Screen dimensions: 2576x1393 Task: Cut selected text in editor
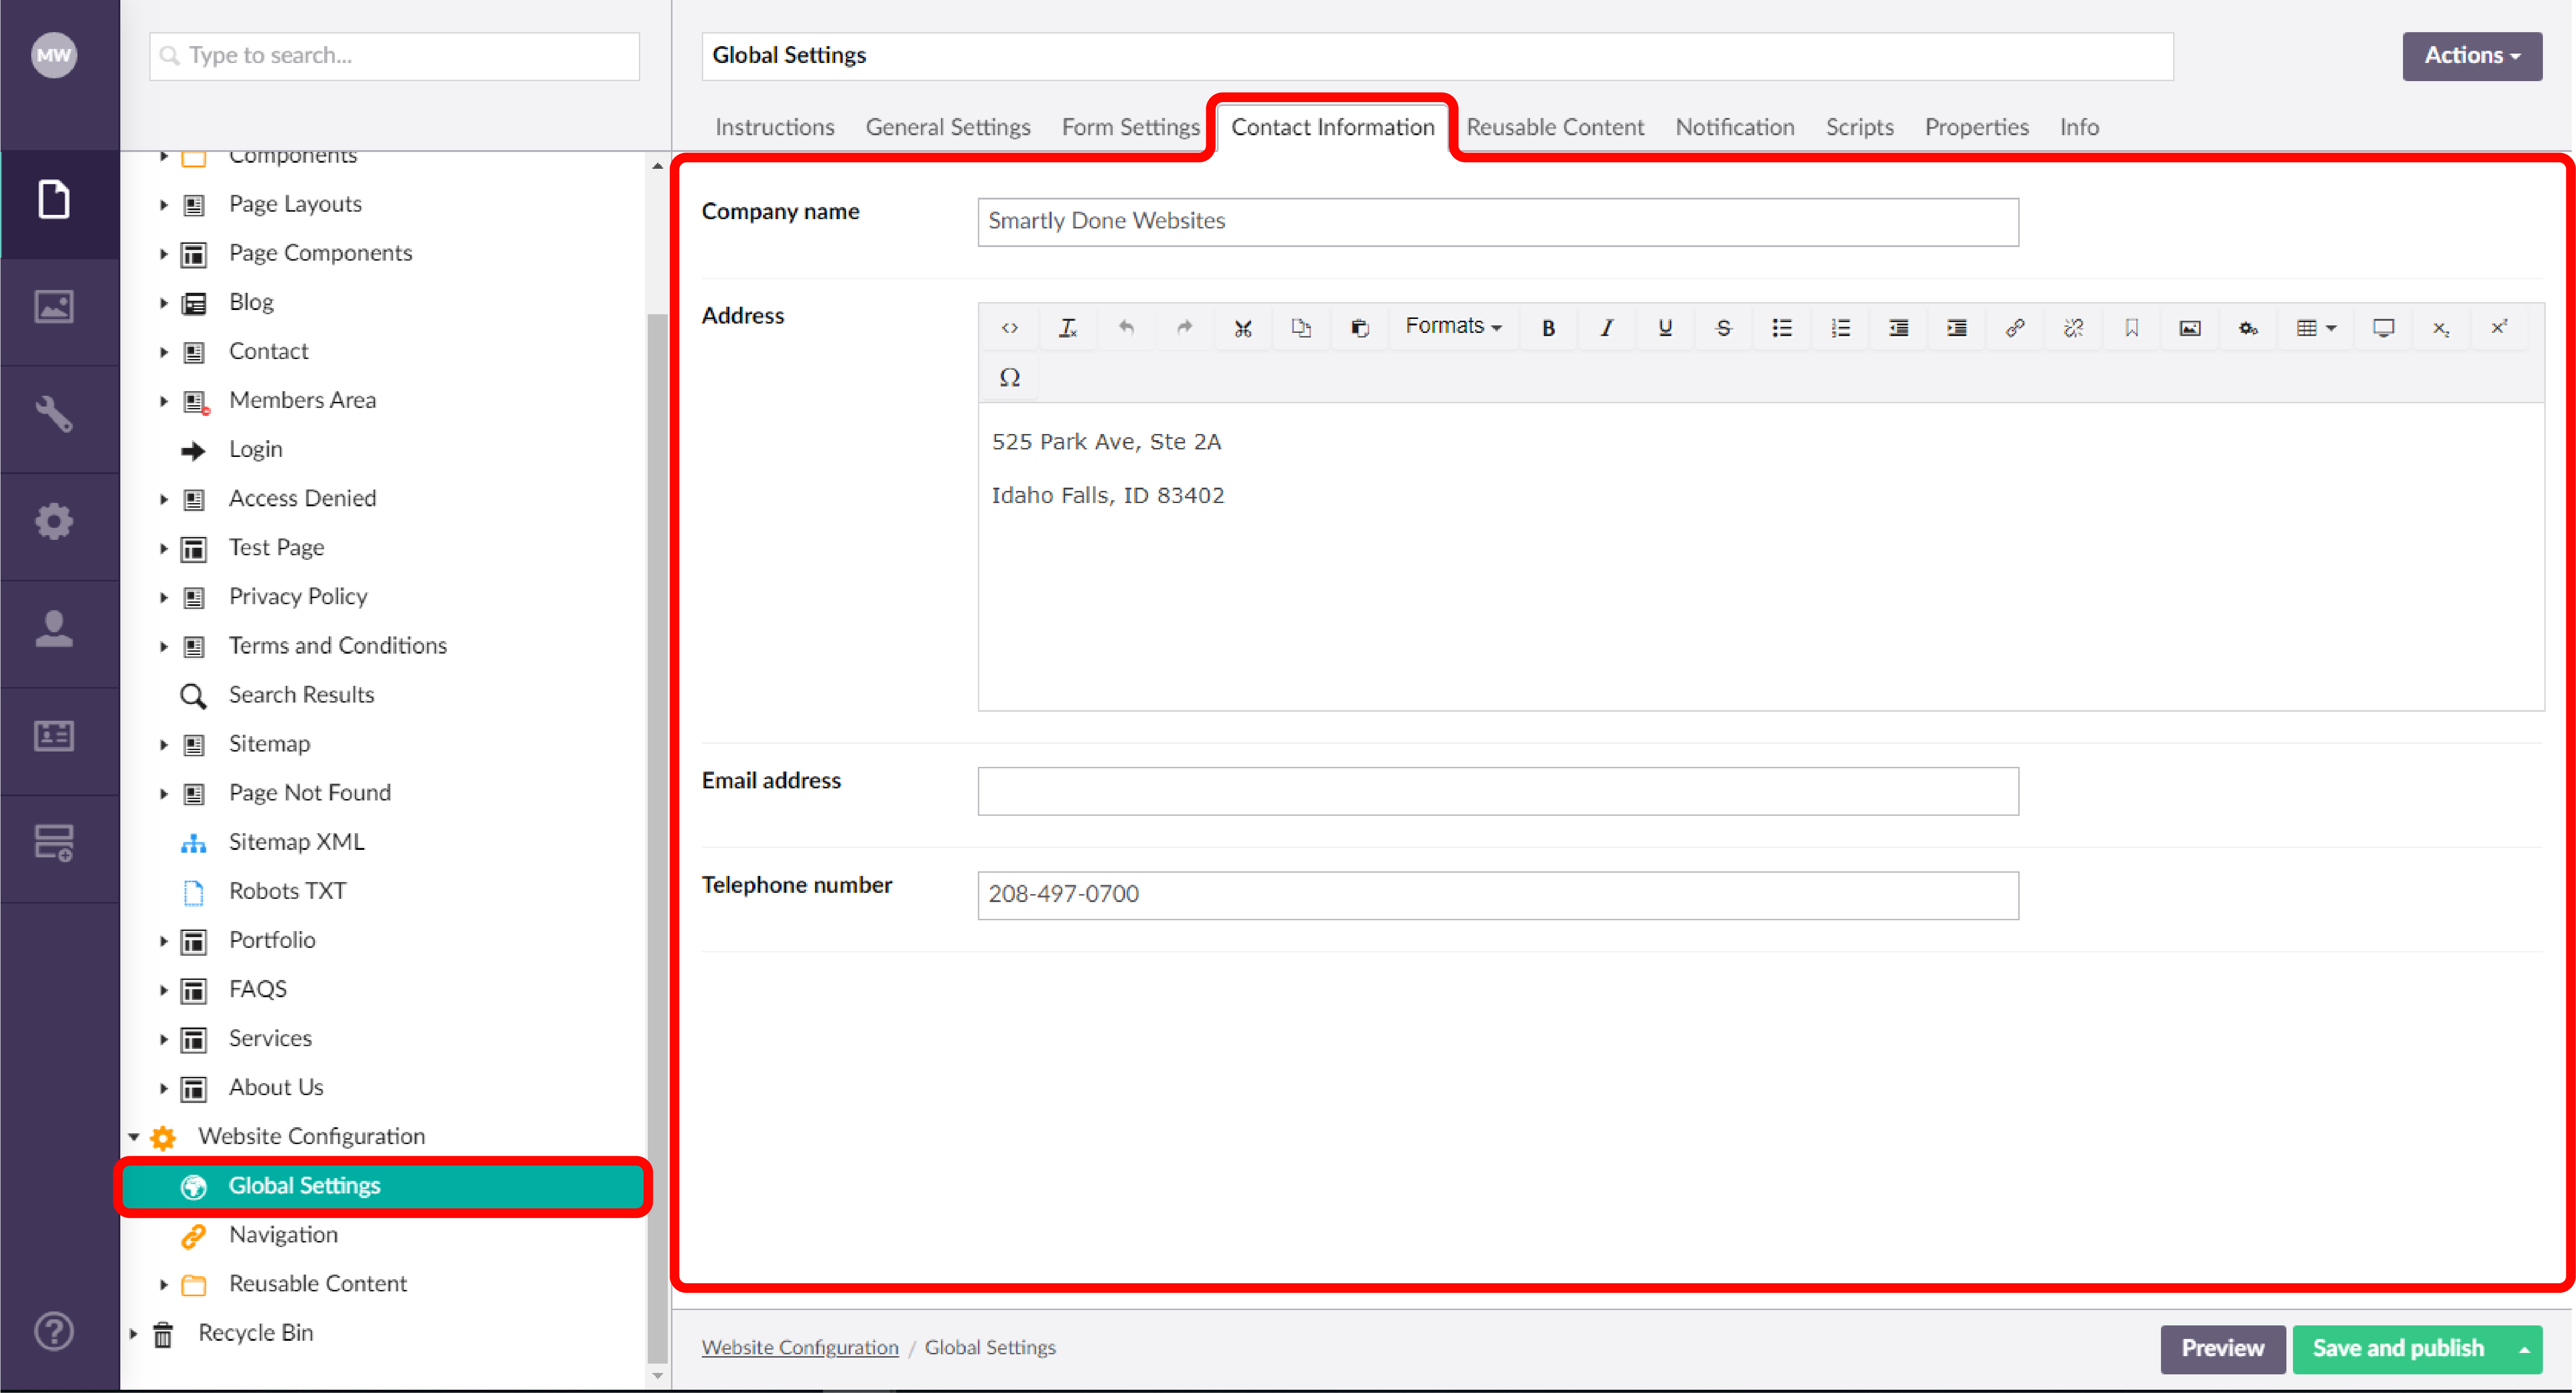click(x=1243, y=328)
